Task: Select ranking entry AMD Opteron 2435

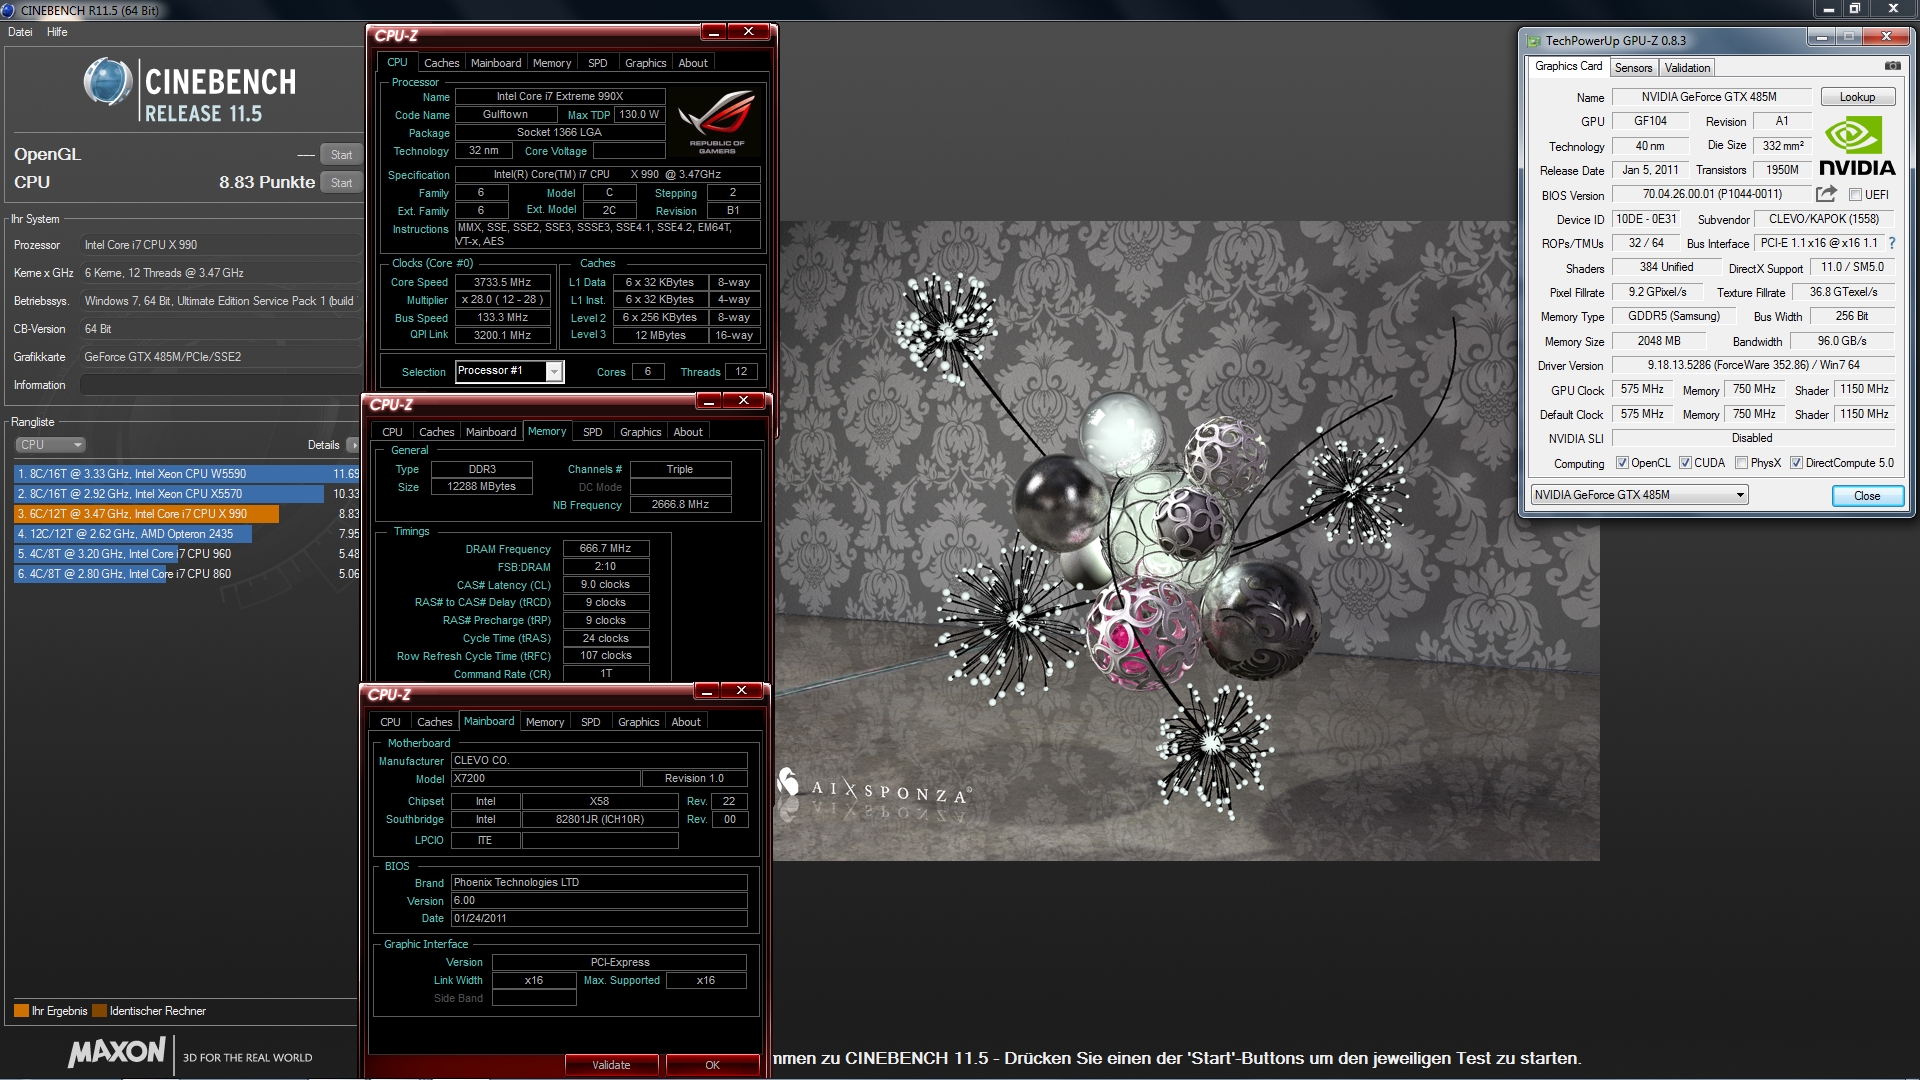Action: 186,534
